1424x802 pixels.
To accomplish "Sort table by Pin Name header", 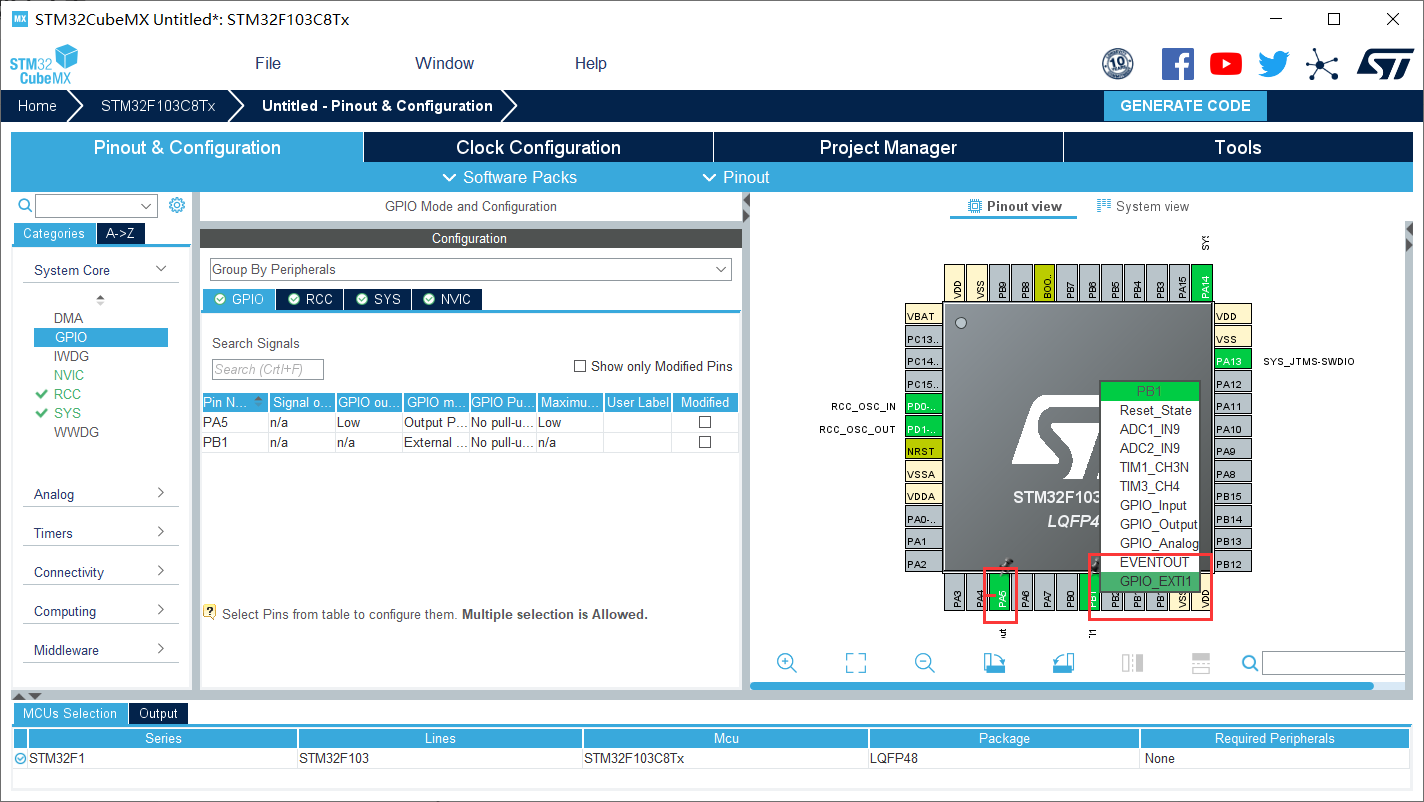I will click(x=235, y=402).
